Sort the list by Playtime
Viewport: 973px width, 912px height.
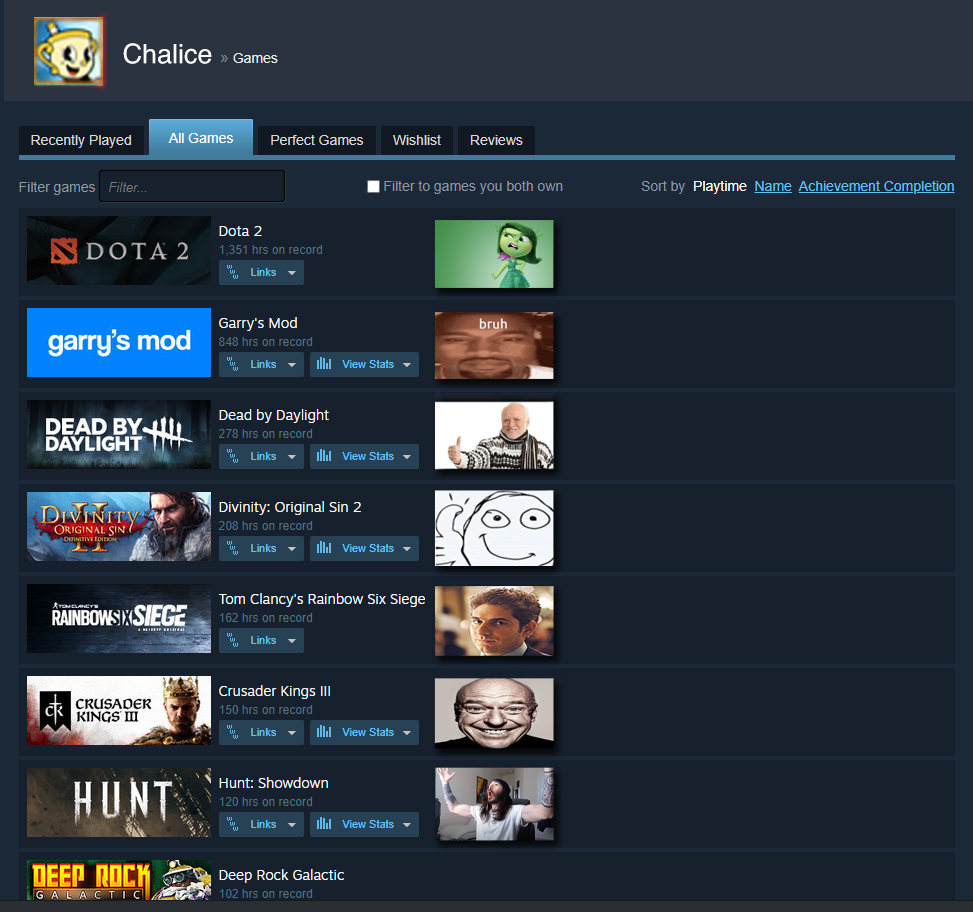coord(720,186)
